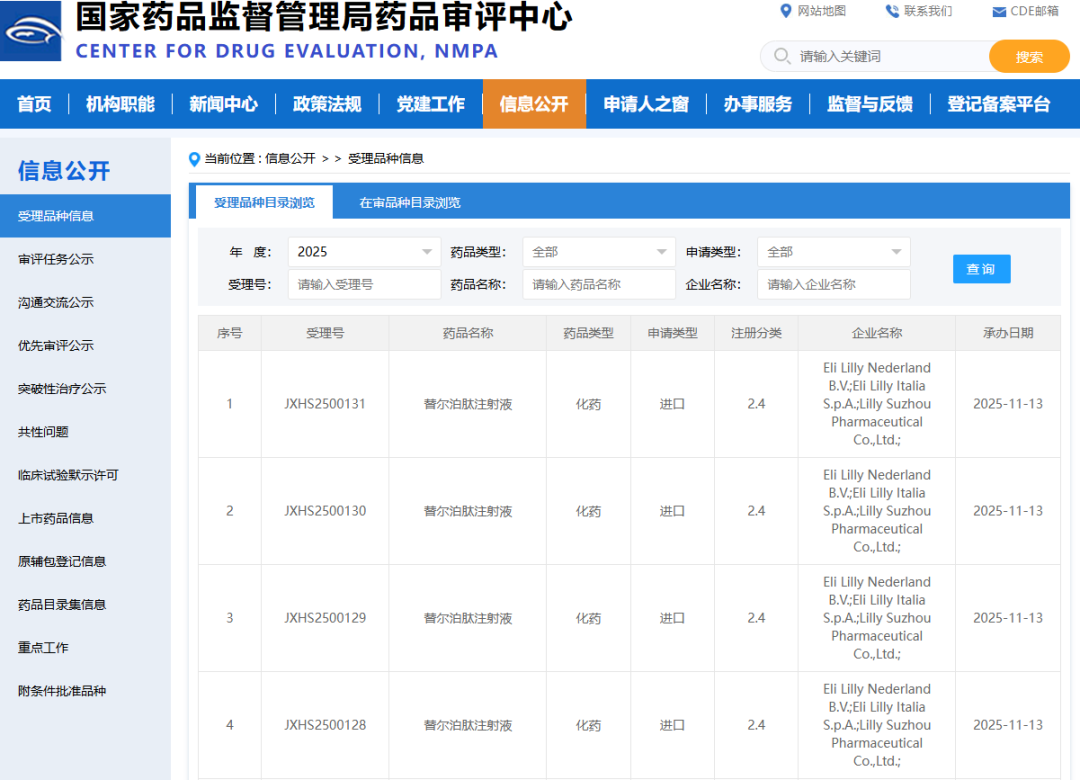Select 上市药品信息 in the sidebar
This screenshot has height=780, width=1080.
point(56,518)
